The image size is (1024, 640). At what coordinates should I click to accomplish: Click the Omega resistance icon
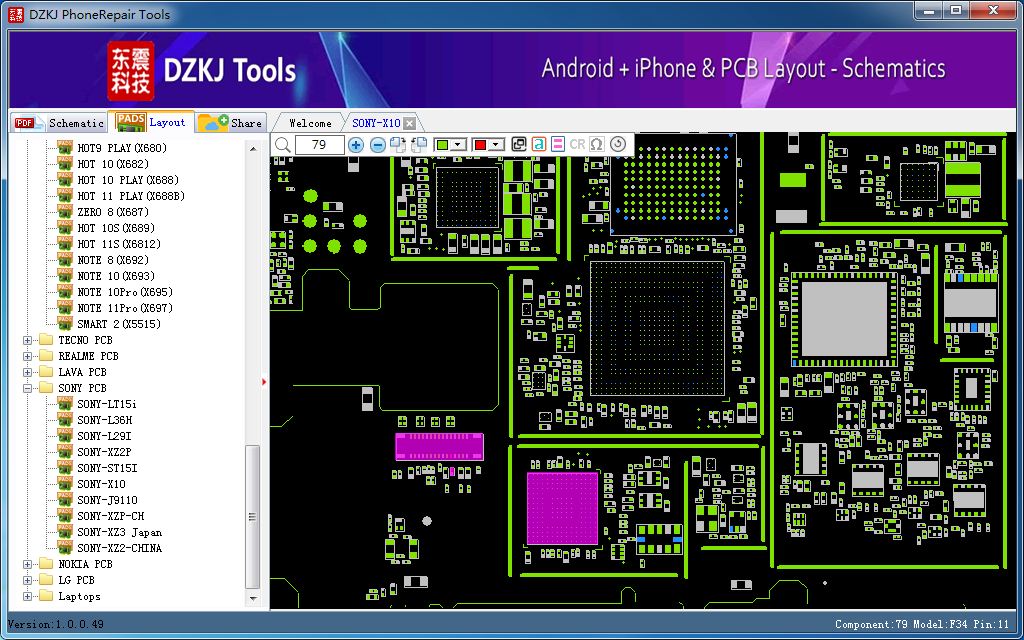597,144
